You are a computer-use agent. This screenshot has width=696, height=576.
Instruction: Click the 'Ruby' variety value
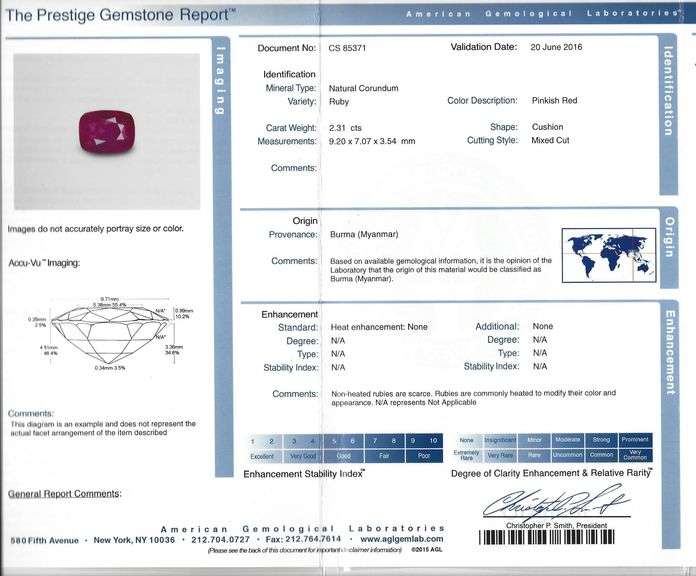(x=339, y=102)
